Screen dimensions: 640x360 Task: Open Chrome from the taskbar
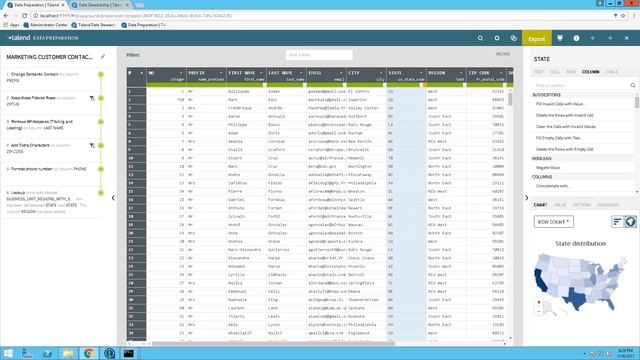89,353
